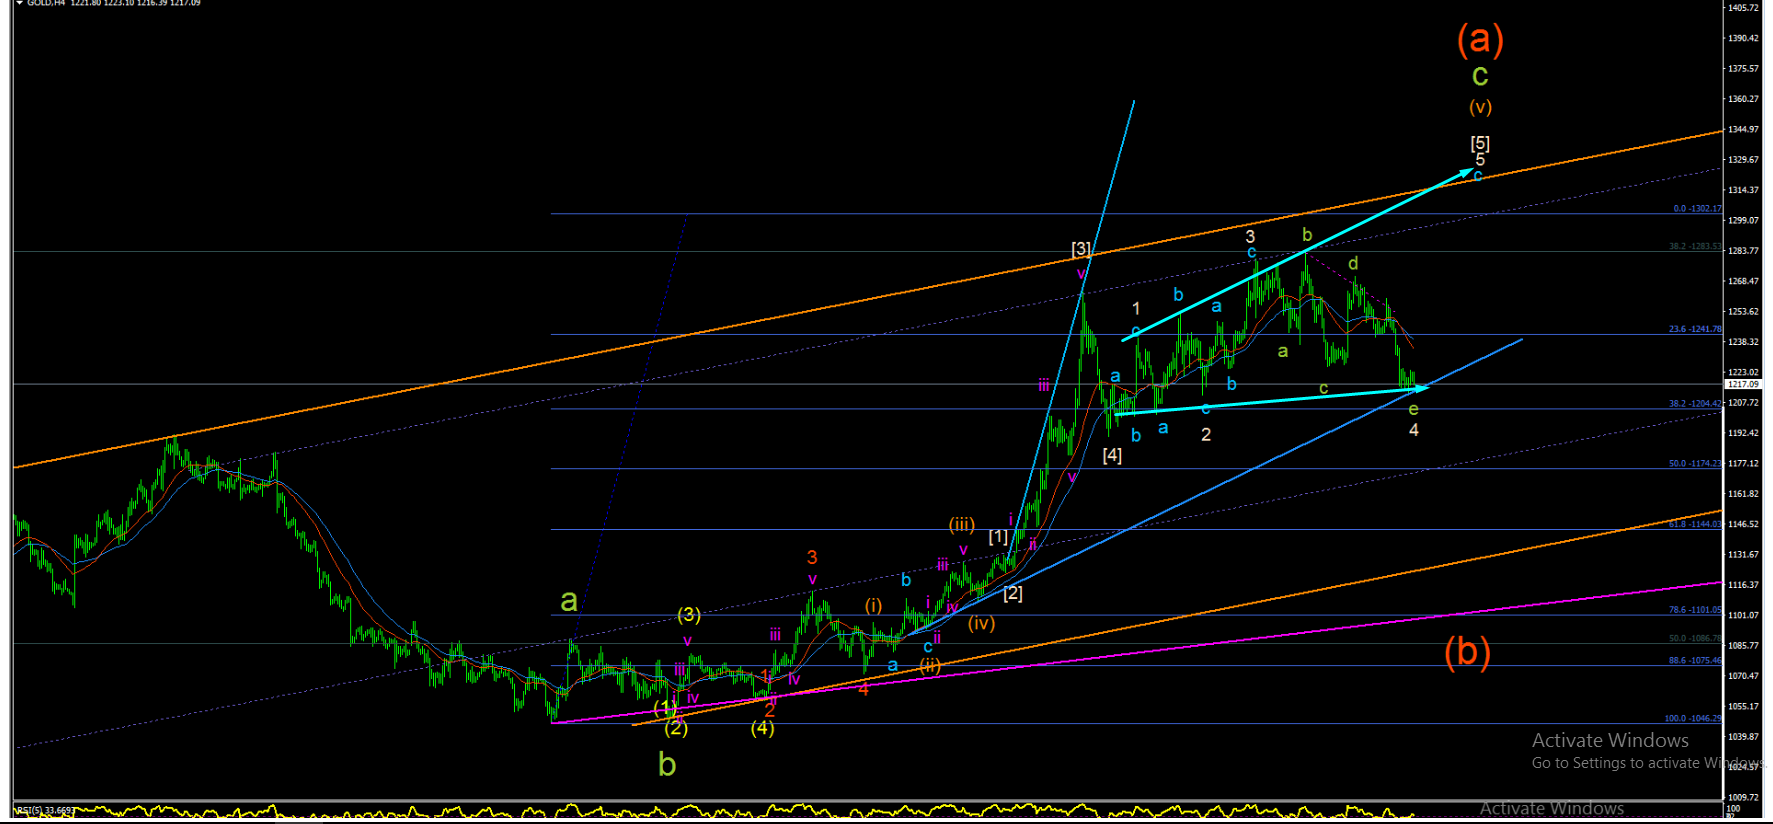The width and height of the screenshot is (1773, 824).
Task: Click the orange (iv) wave label
Action: tap(982, 624)
